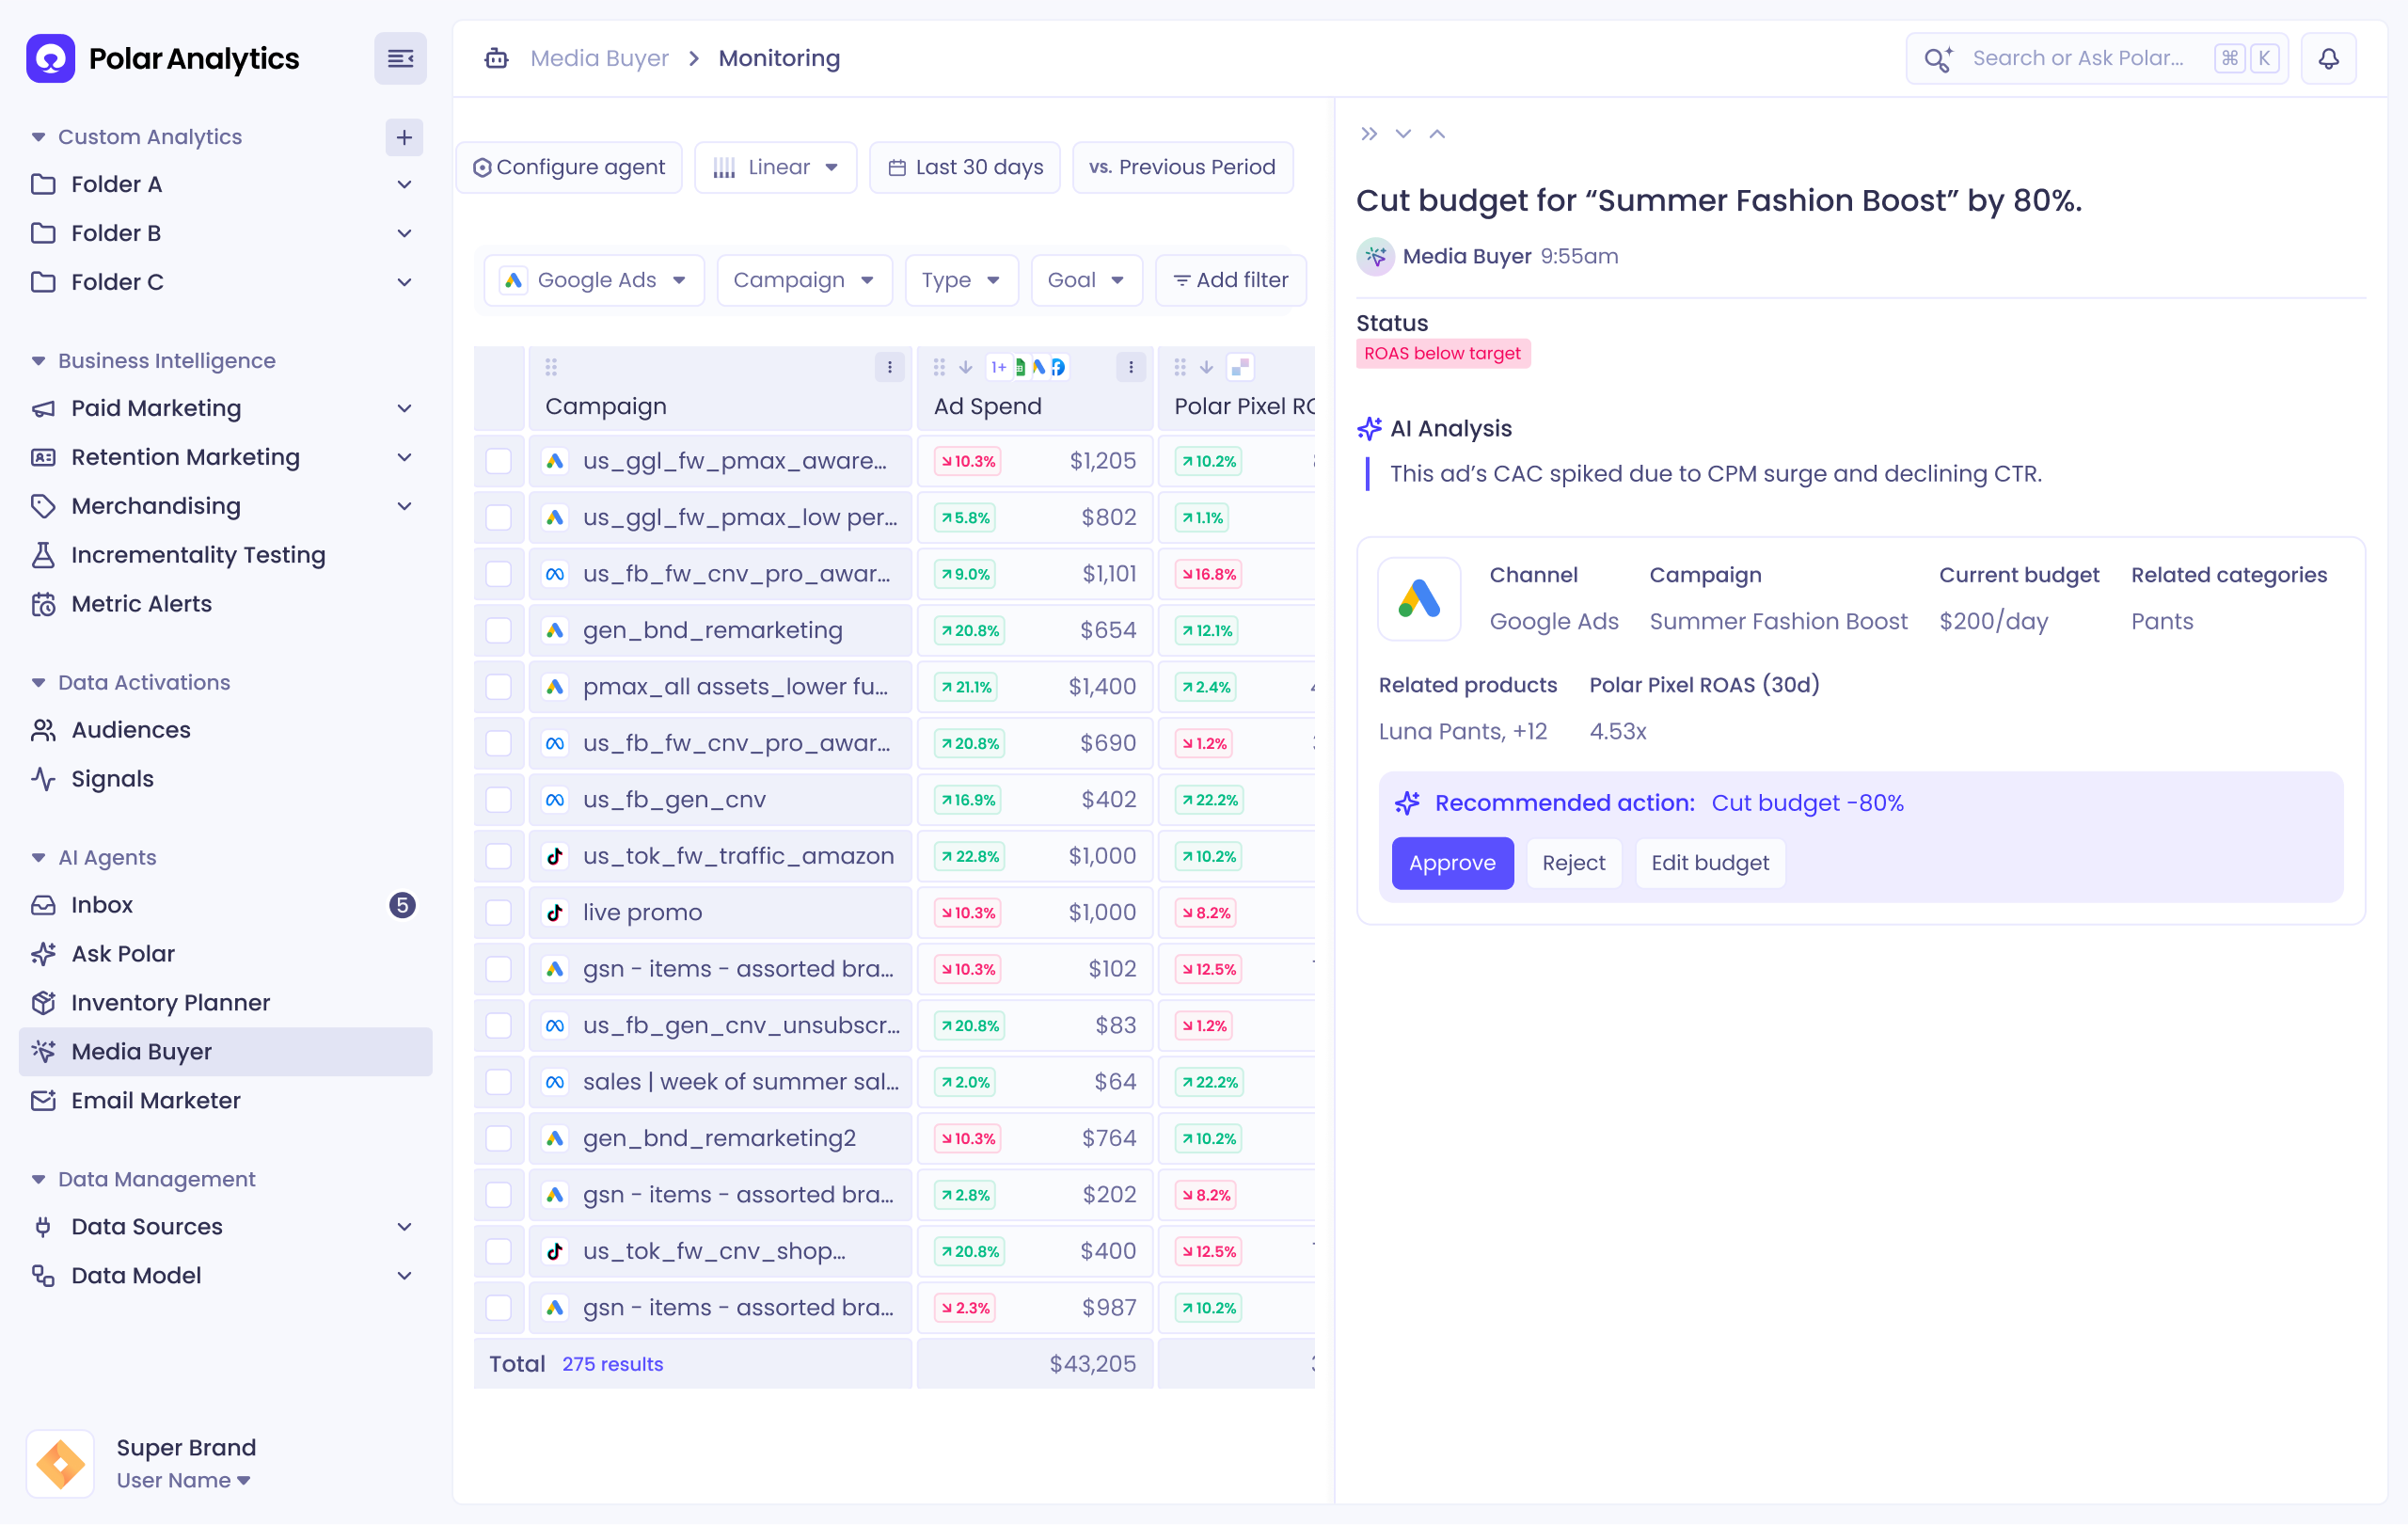Sort Polar Pixel ROAS column arrow icon
Viewport: 2408px width, 1525px height.
1206,368
